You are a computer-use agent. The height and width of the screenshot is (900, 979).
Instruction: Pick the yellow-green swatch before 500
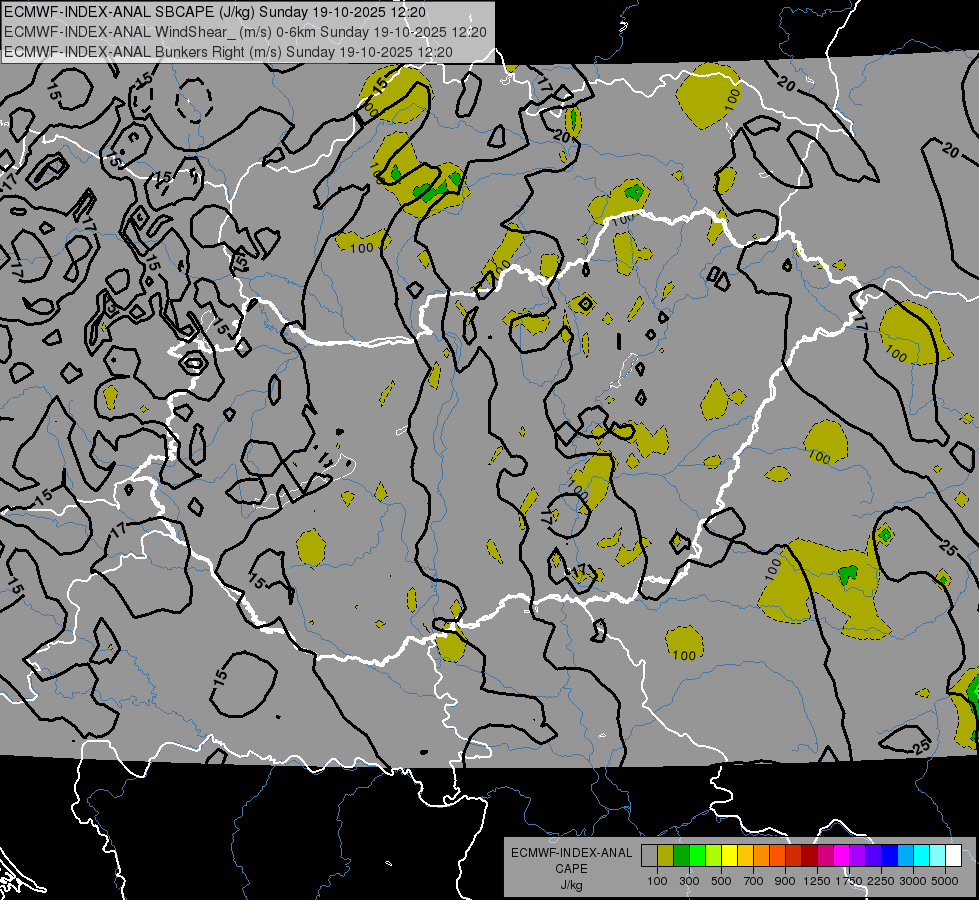714,856
